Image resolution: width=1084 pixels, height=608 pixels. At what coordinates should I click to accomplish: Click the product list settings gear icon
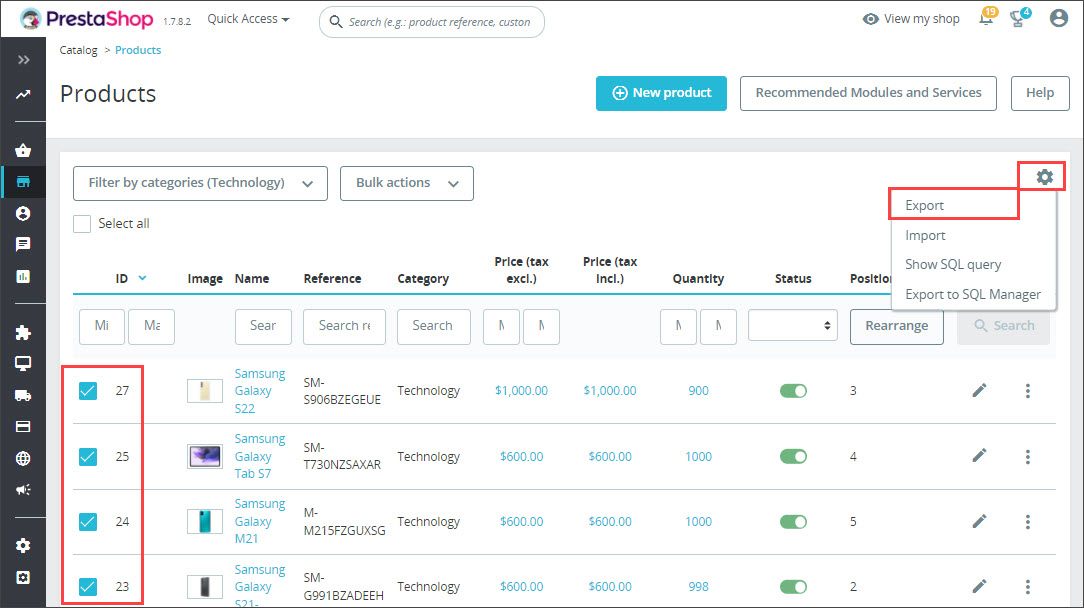[x=1044, y=177]
